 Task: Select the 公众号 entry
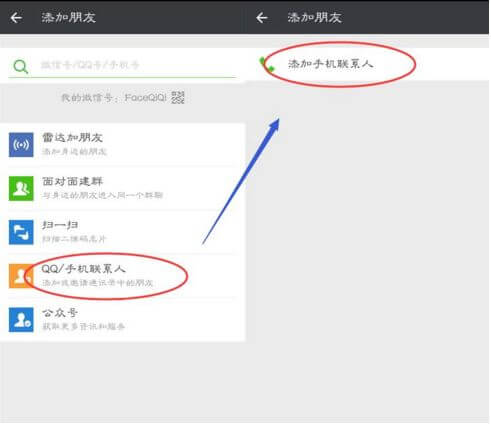pyautogui.click(x=123, y=320)
